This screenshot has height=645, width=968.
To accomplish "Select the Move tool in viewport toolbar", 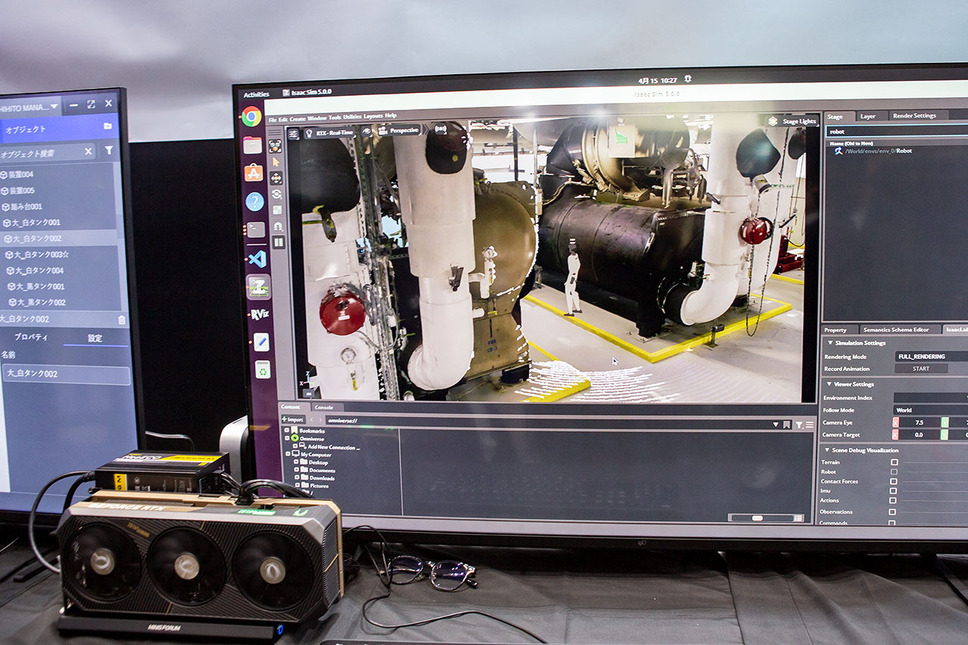I will (276, 177).
